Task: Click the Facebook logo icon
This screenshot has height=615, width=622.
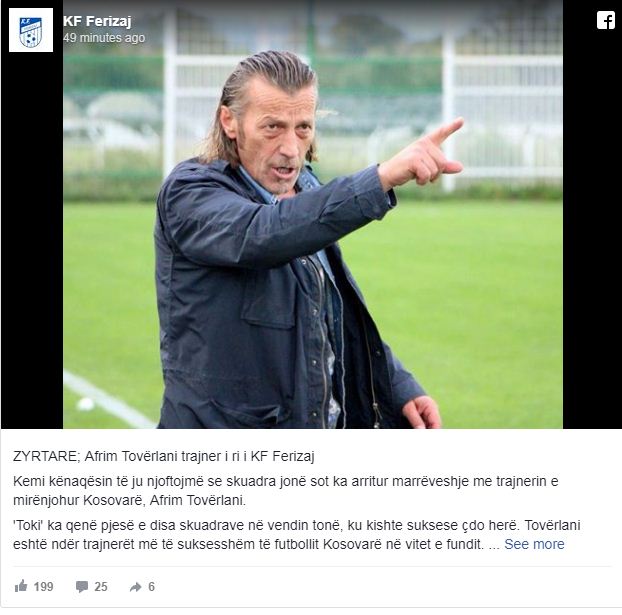Action: [606, 20]
